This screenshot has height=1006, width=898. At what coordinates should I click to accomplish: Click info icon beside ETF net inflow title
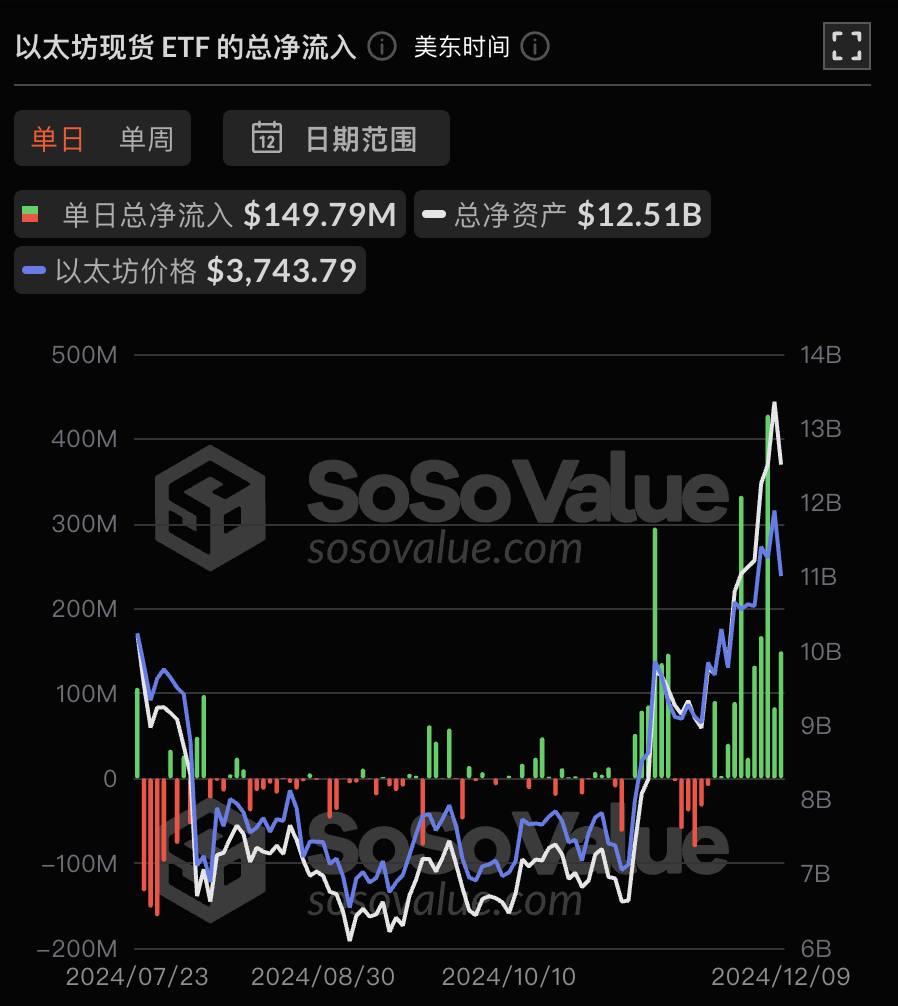pyautogui.click(x=382, y=47)
